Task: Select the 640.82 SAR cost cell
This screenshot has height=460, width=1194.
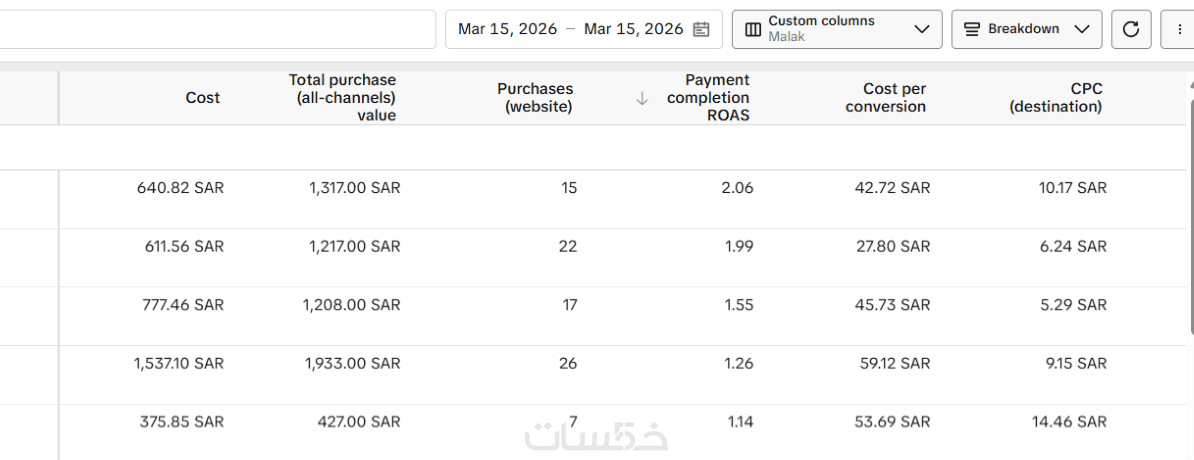Action: pyautogui.click(x=180, y=188)
